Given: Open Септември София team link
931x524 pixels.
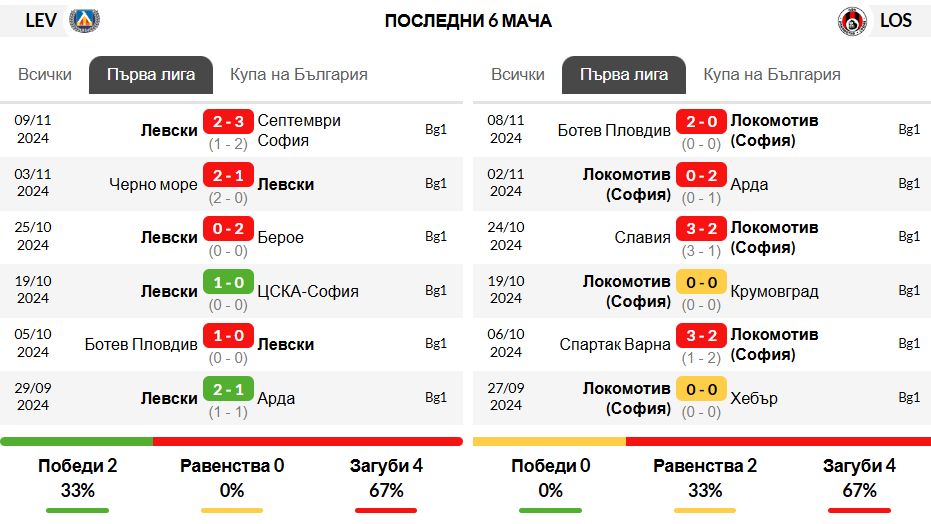Looking at the screenshot, I should click(x=299, y=131).
